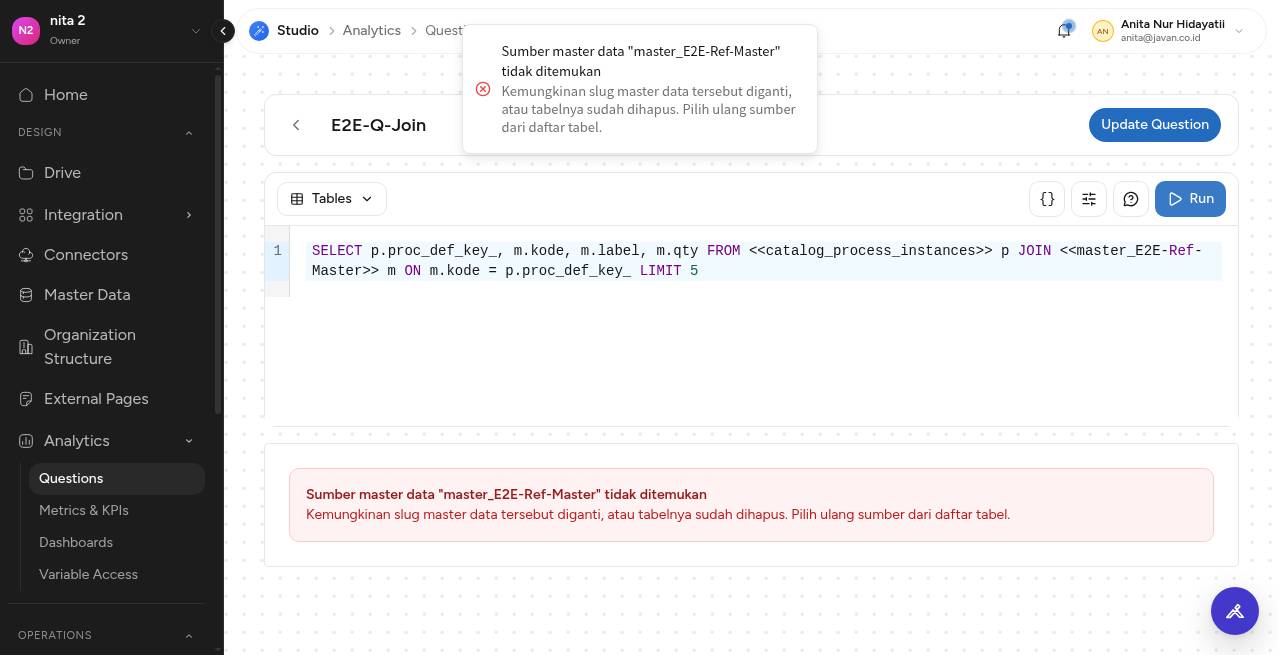
Task: Open variables with the curly braces button
Action: pos(1047,199)
